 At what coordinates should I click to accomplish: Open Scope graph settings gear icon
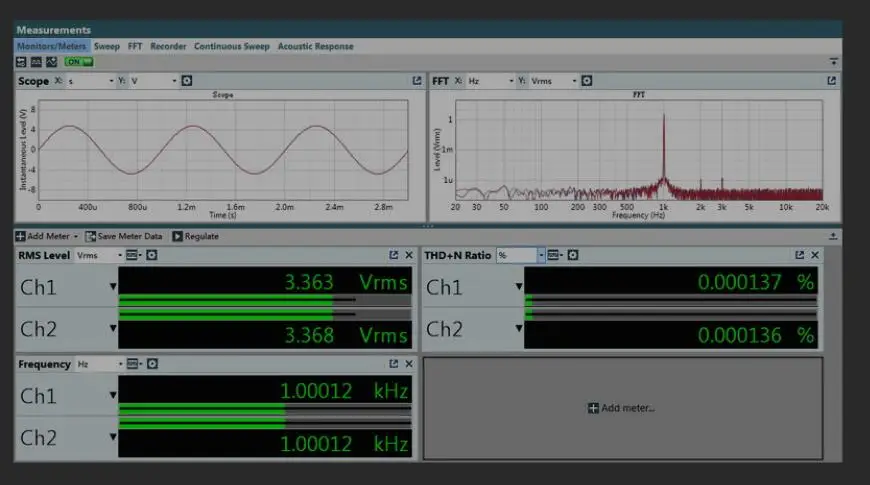click(187, 81)
